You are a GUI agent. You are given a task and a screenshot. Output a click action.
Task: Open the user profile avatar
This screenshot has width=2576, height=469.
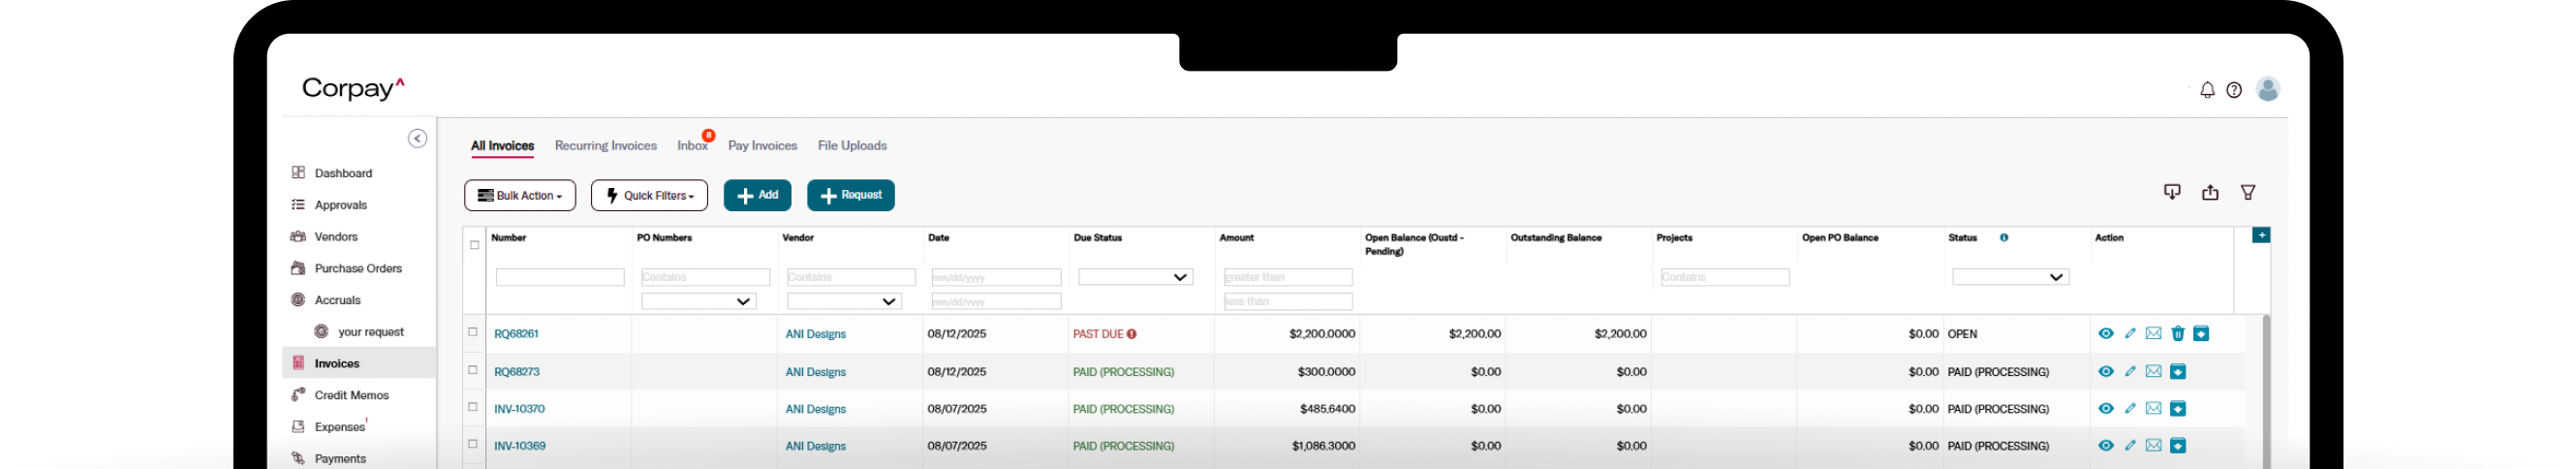click(2268, 89)
